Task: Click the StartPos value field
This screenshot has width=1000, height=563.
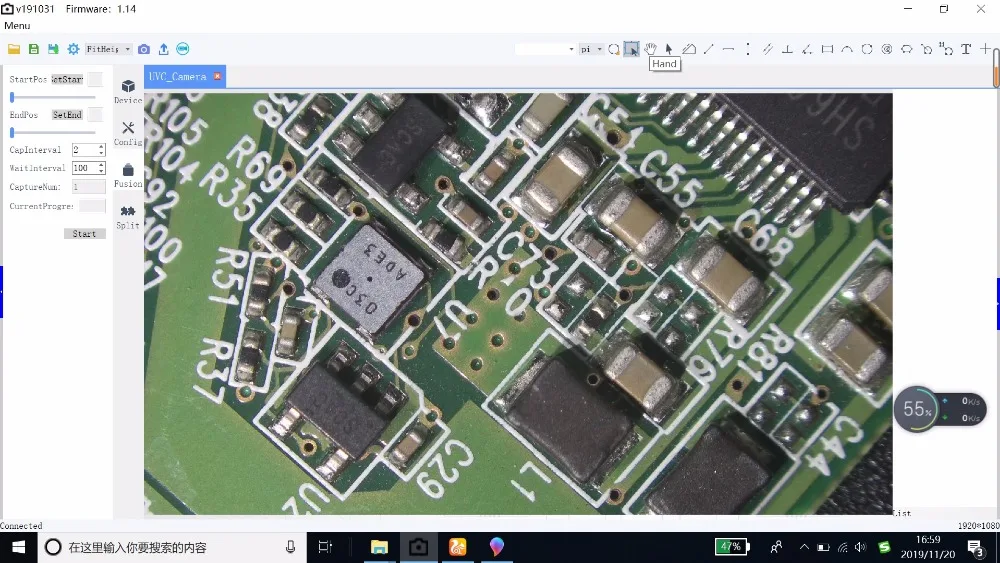Action: coord(94,79)
